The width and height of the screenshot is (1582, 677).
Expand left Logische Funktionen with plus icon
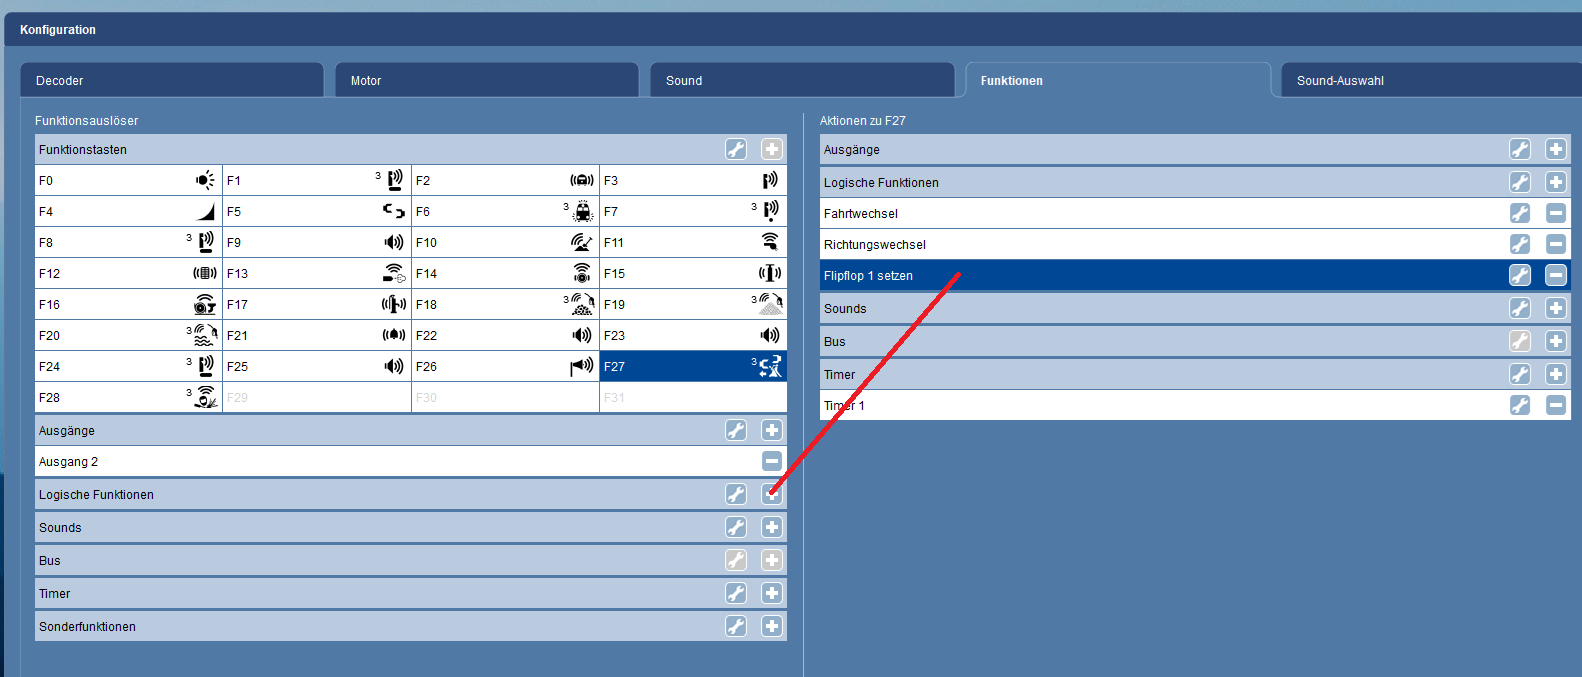772,494
